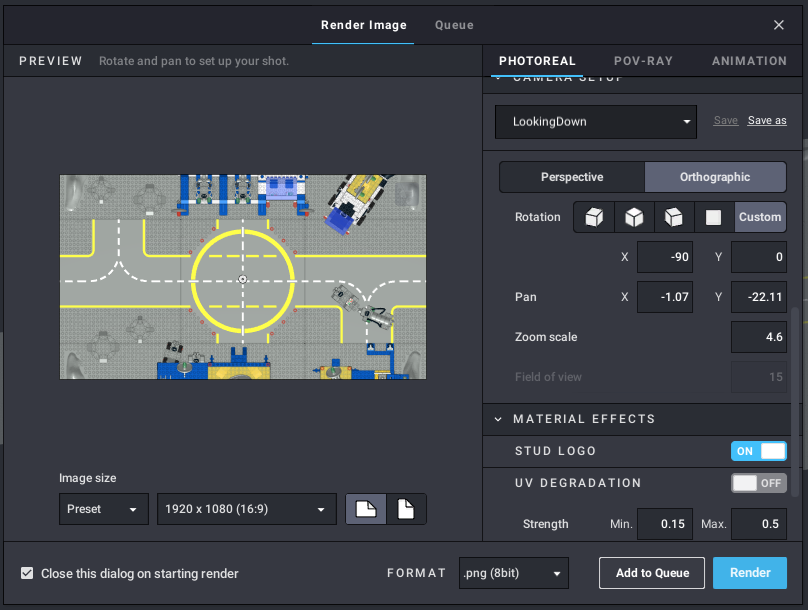Image resolution: width=808 pixels, height=610 pixels.
Task: Open the Queue tab
Action: 454,25
